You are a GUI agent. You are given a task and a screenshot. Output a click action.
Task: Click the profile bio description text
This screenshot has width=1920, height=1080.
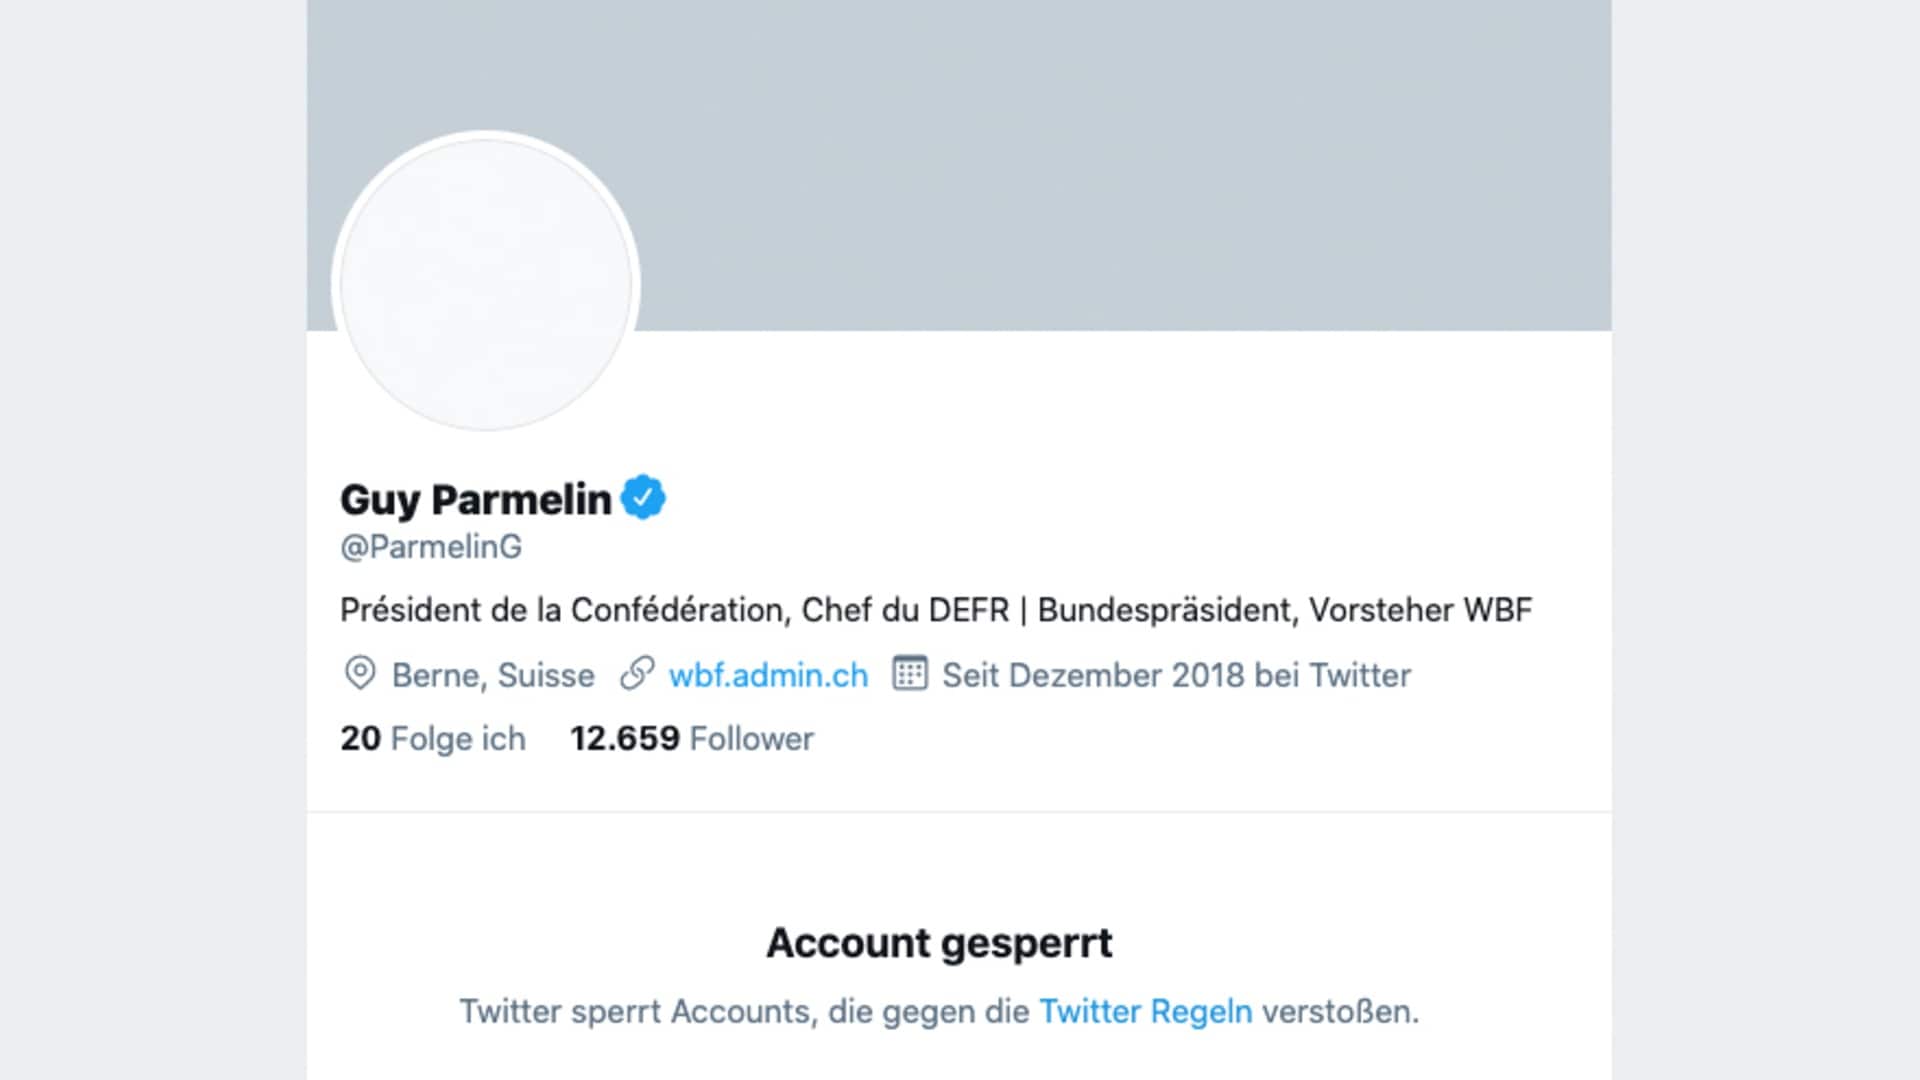[x=936, y=610]
